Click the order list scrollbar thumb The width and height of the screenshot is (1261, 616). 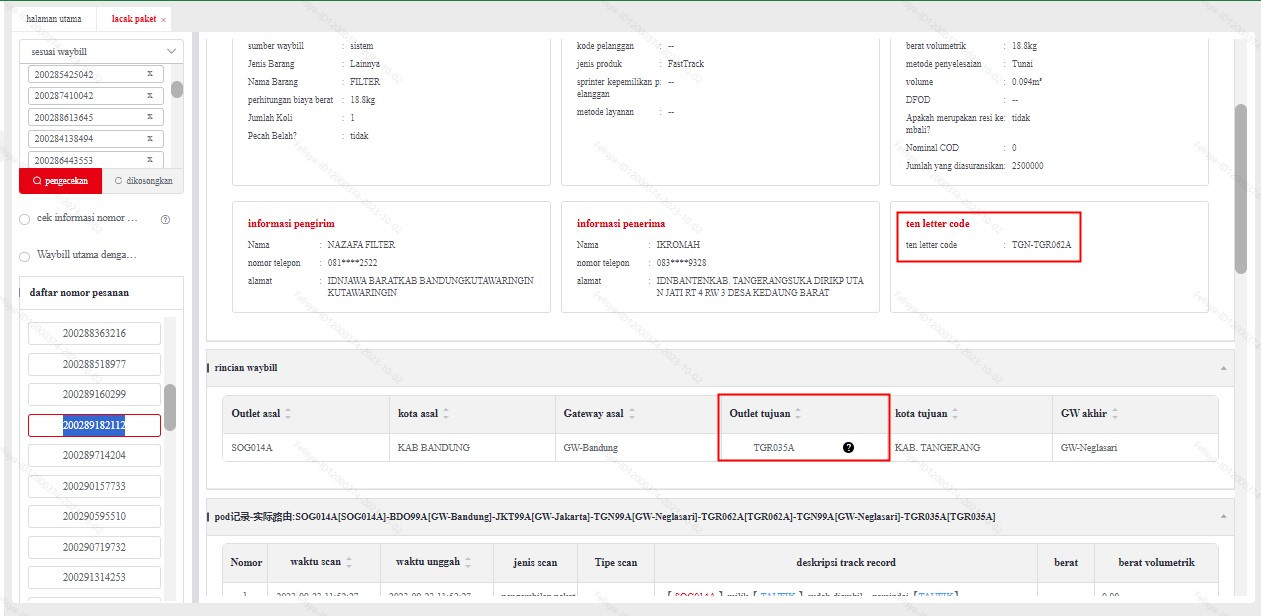pyautogui.click(x=170, y=407)
